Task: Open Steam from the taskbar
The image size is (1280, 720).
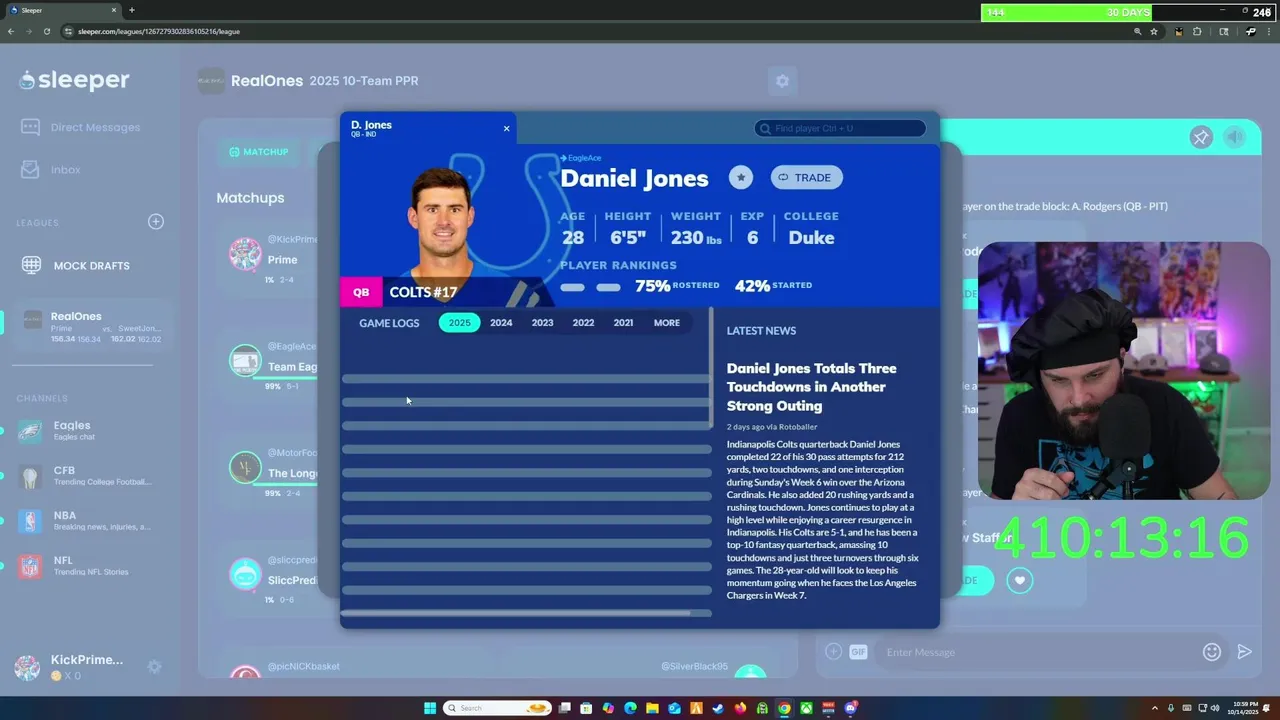Action: click(x=718, y=708)
